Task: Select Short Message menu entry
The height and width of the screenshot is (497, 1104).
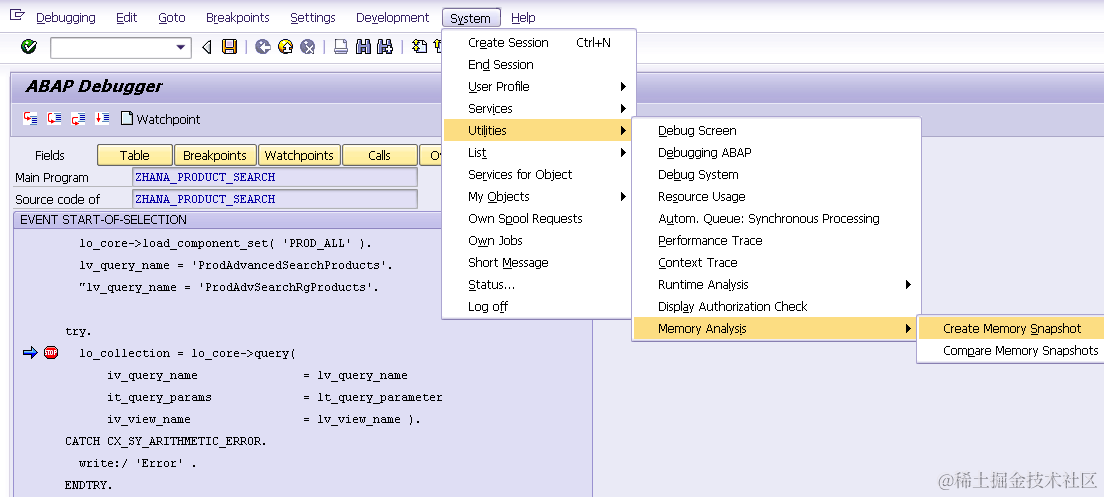Action: pos(538,263)
